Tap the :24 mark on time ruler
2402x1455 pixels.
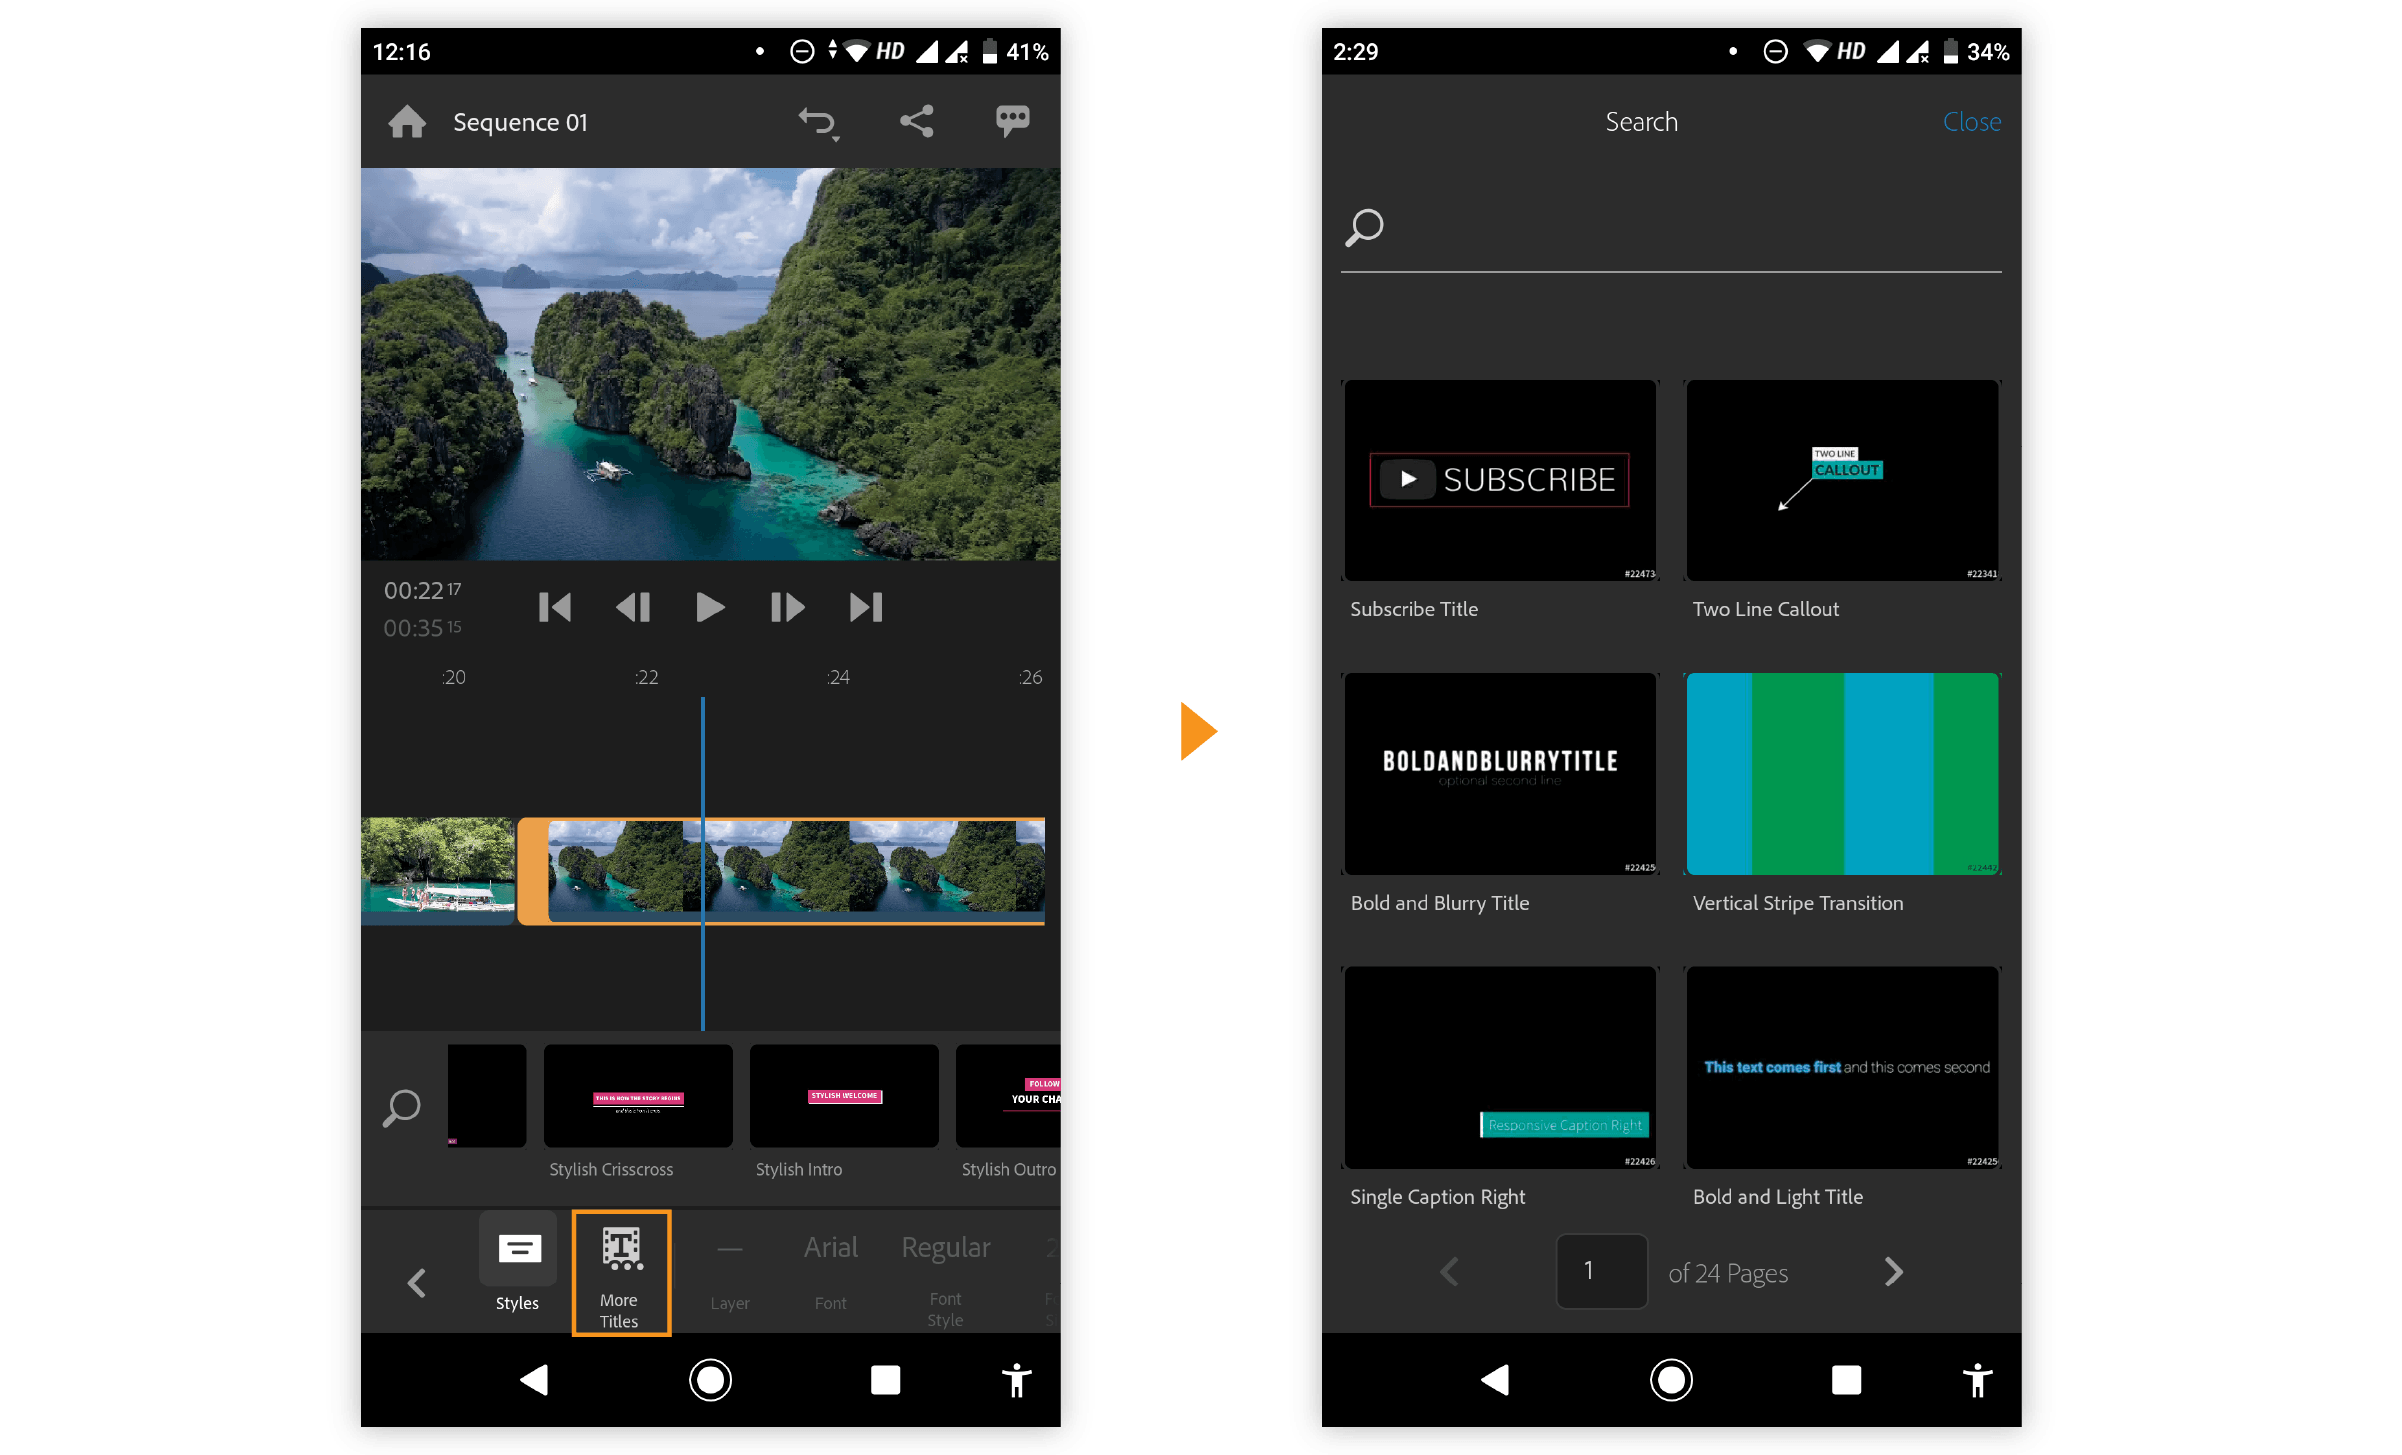(838, 677)
